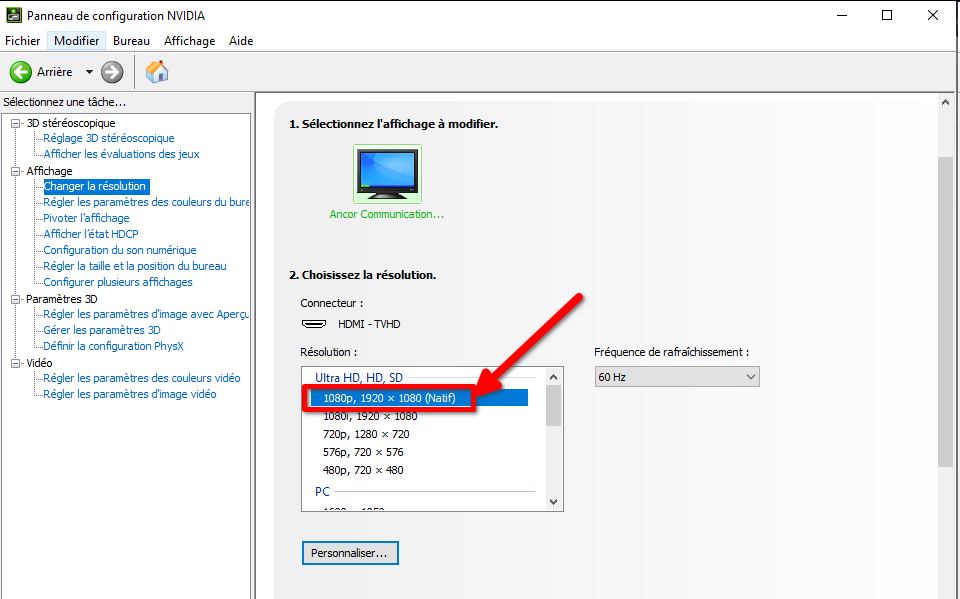
Task: Open the 60 Hz refresh rate dropdown
Action: click(677, 377)
